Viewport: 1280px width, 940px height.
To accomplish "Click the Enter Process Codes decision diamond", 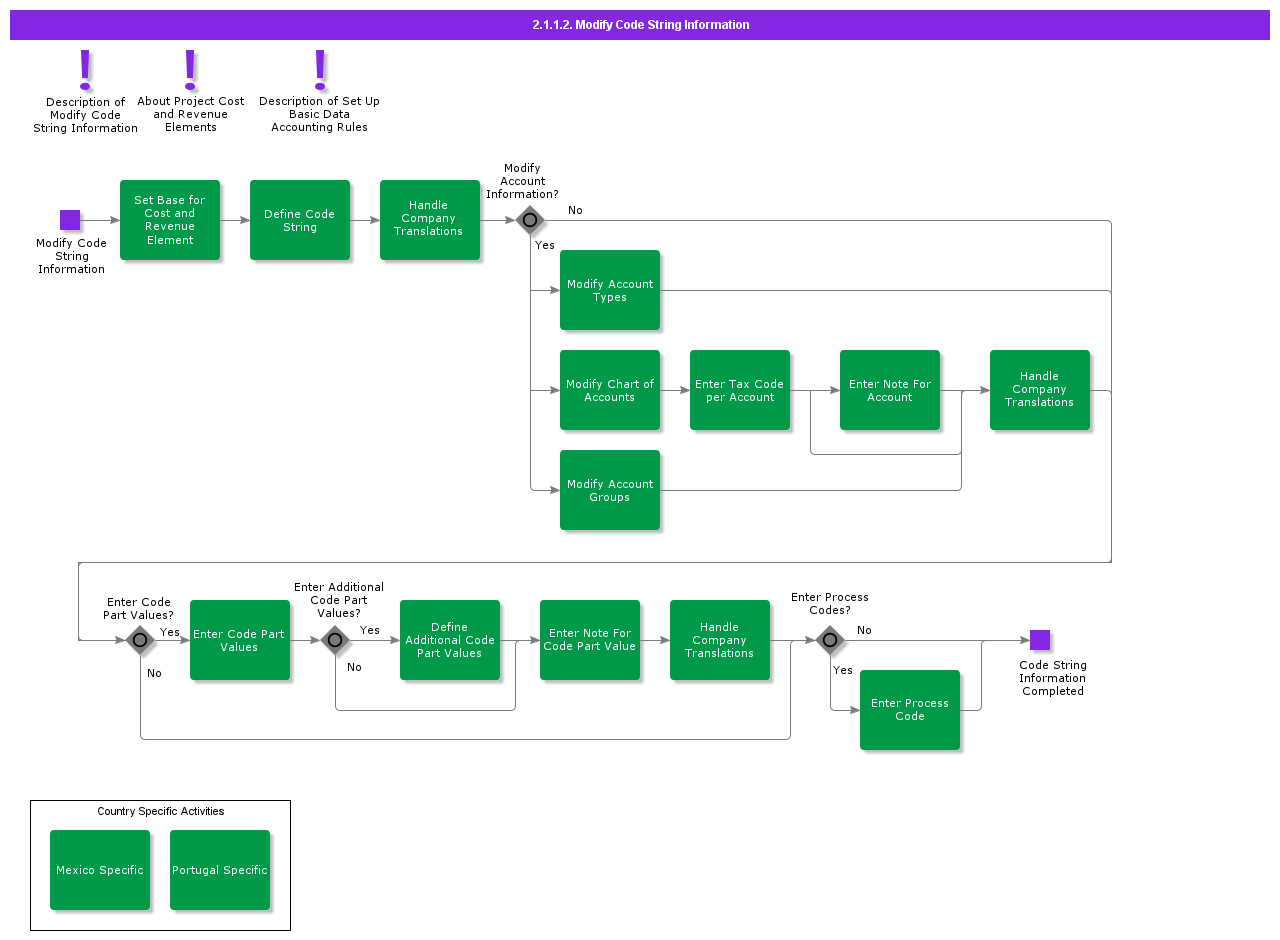I will pyautogui.click(x=830, y=640).
